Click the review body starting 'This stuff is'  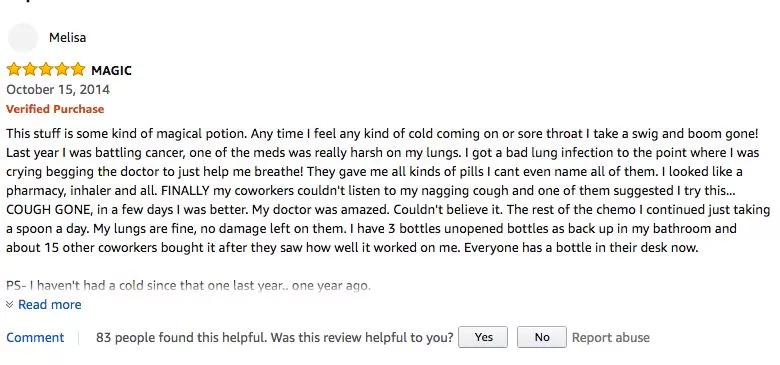388,191
